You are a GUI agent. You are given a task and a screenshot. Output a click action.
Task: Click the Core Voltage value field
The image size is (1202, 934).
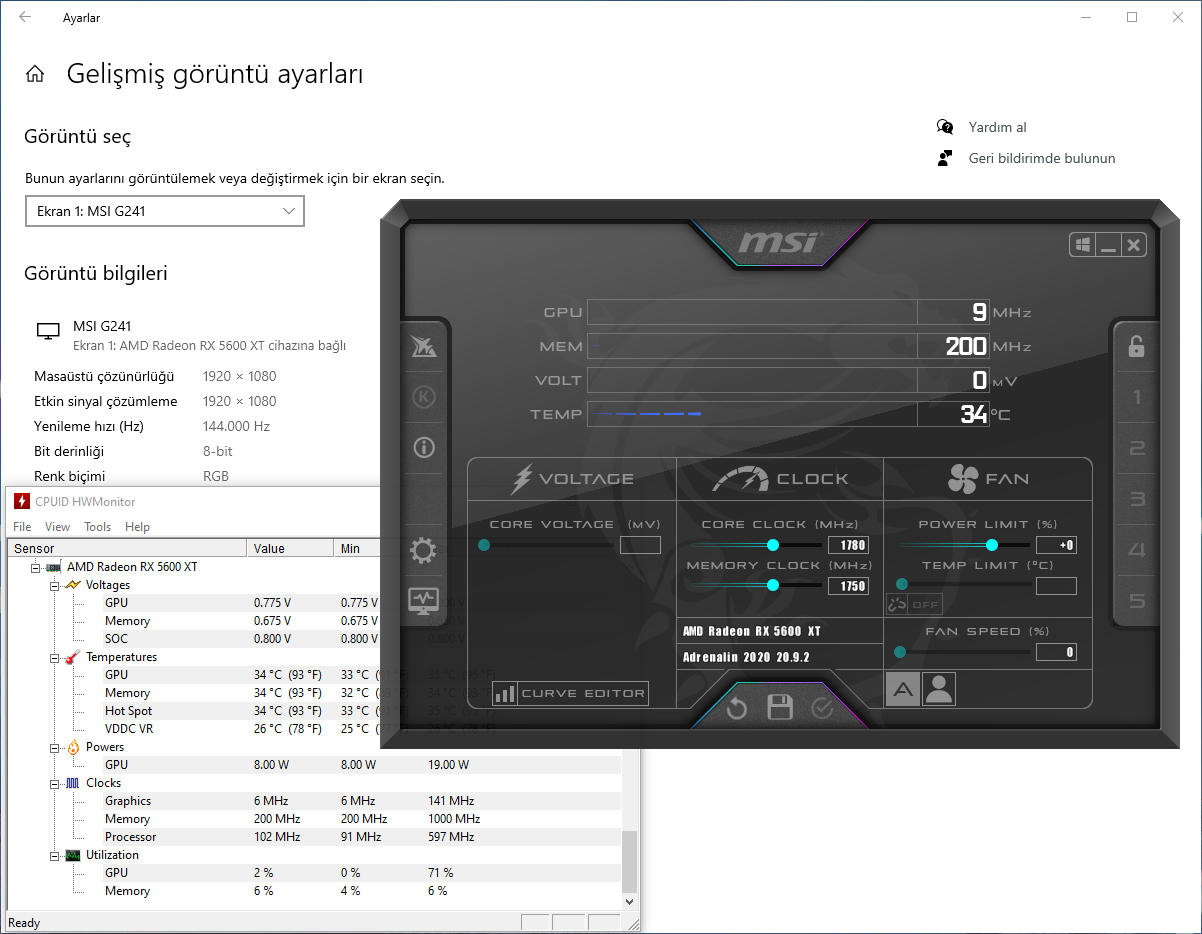640,545
